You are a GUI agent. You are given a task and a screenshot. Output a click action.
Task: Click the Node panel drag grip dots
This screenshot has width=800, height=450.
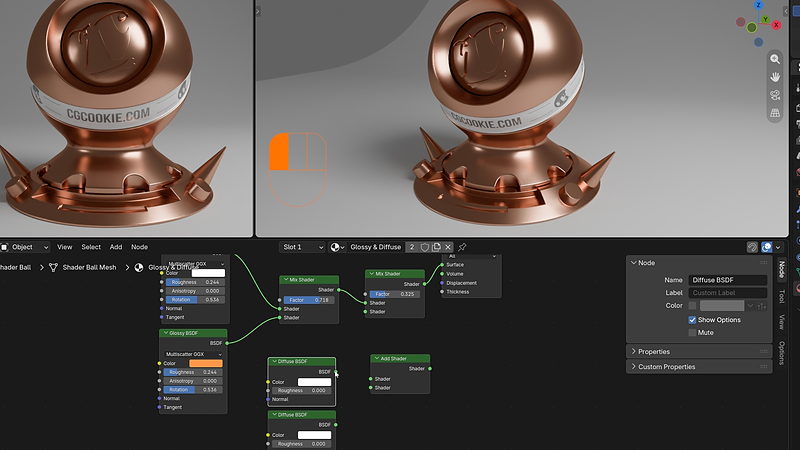(x=763, y=263)
